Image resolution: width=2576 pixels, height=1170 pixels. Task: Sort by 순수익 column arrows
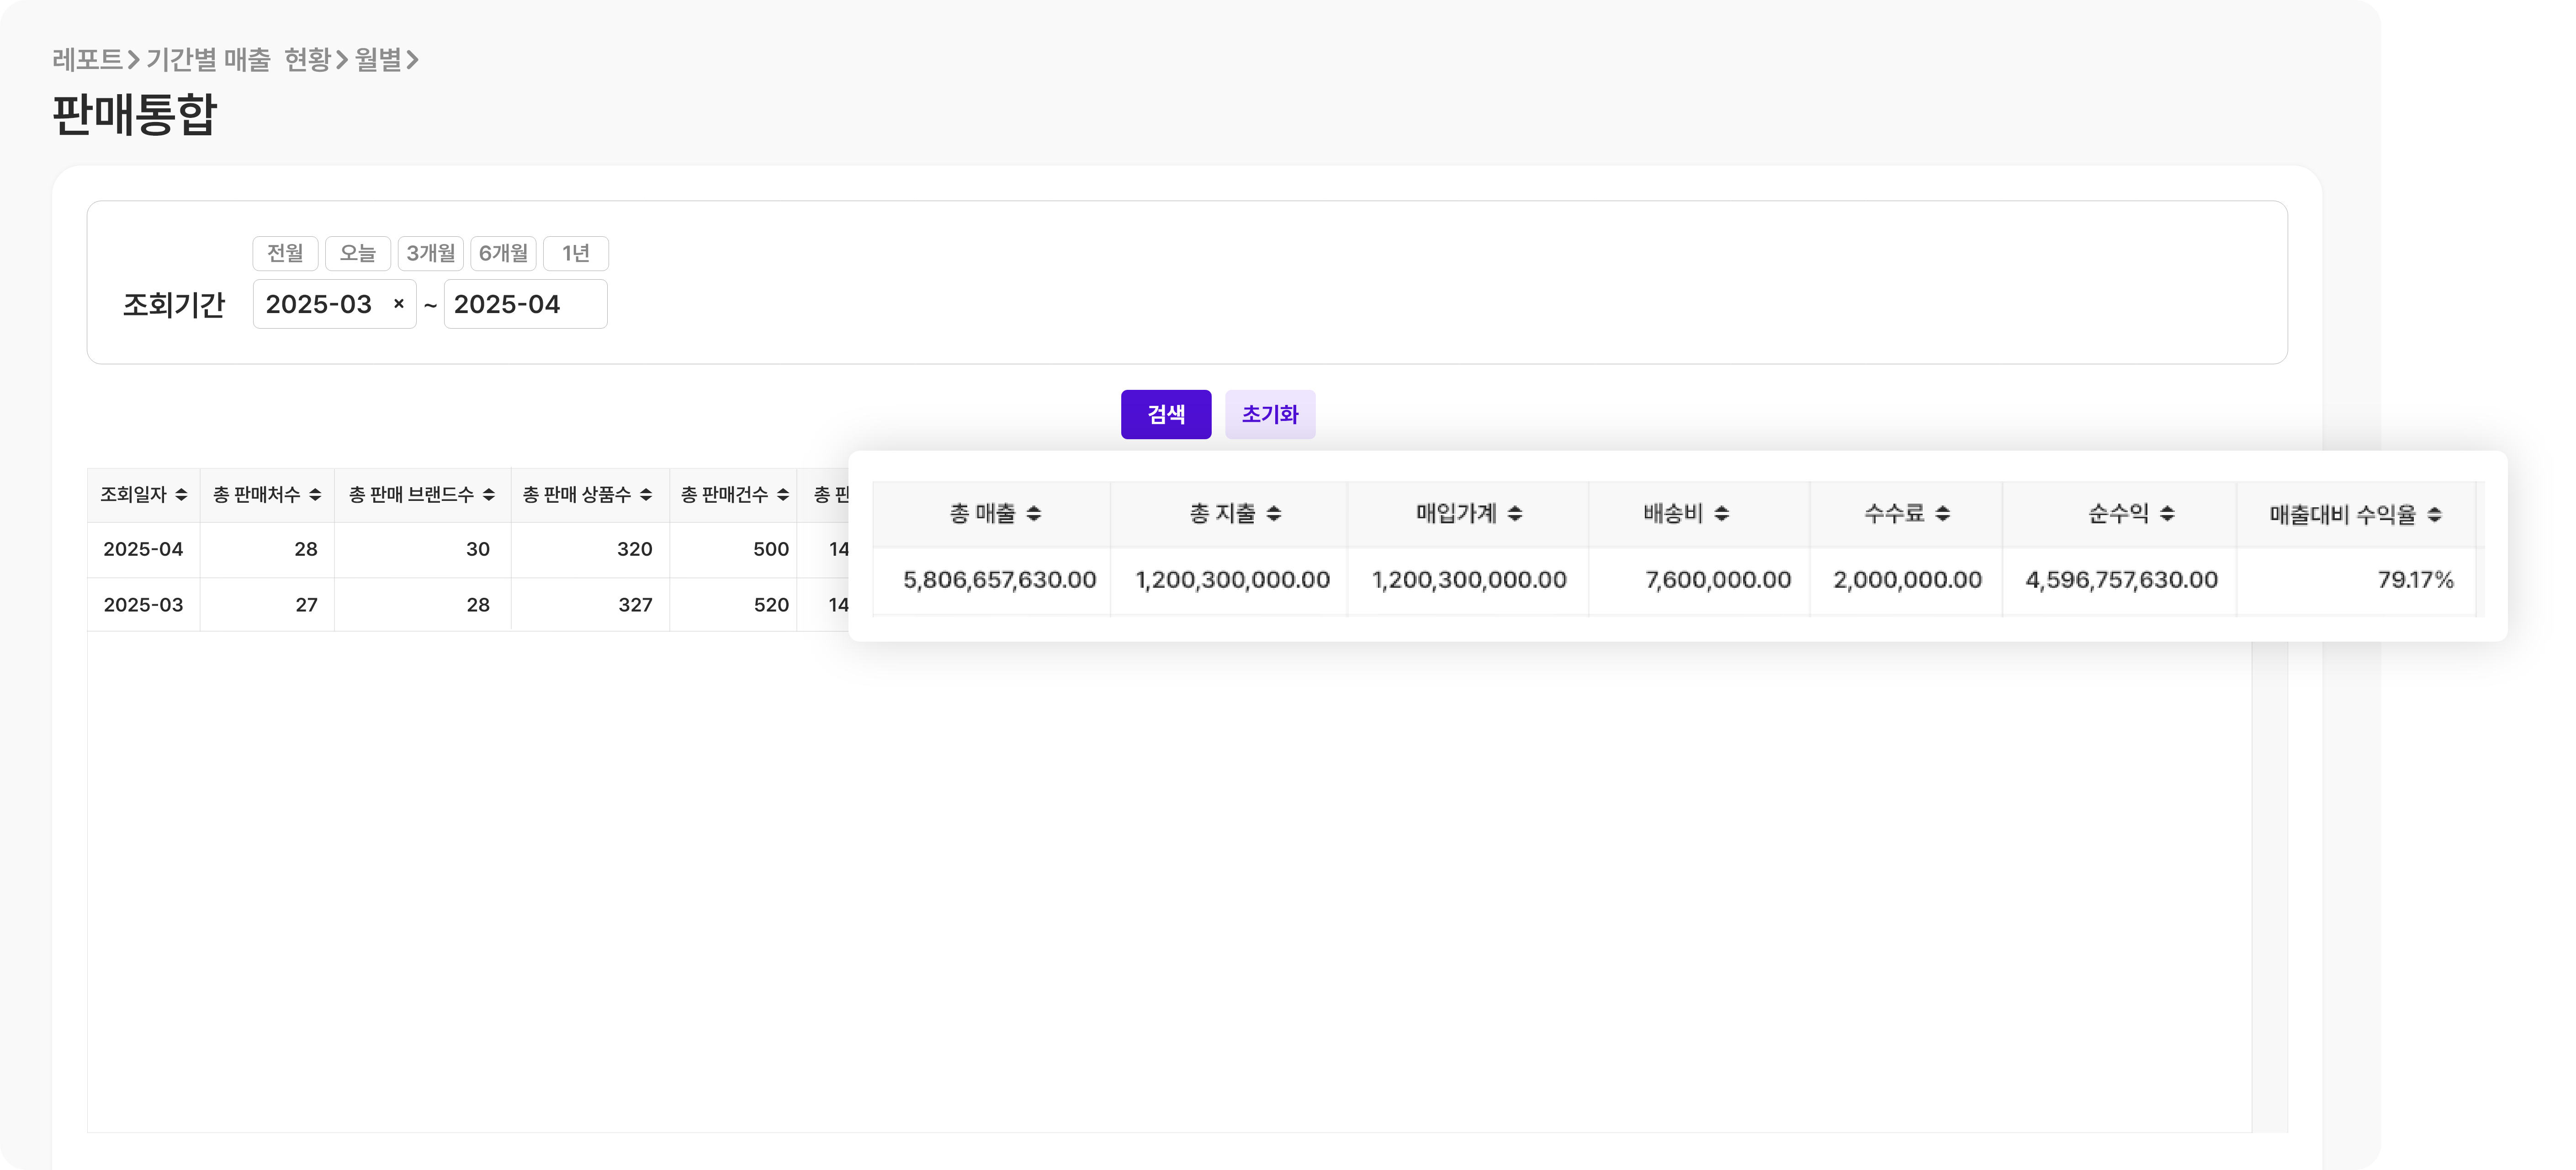(x=2167, y=514)
